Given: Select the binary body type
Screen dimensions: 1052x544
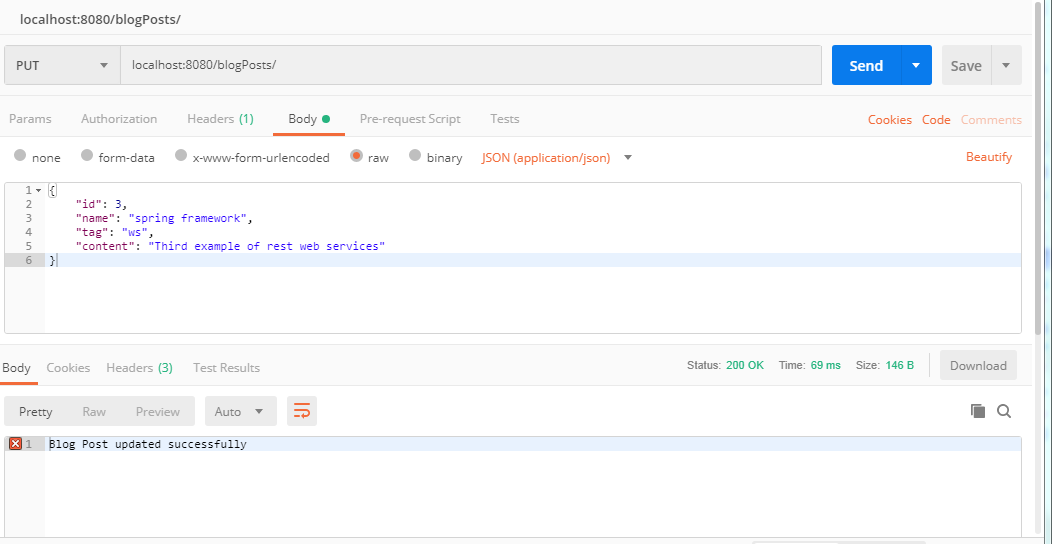Looking at the screenshot, I should pos(415,156).
